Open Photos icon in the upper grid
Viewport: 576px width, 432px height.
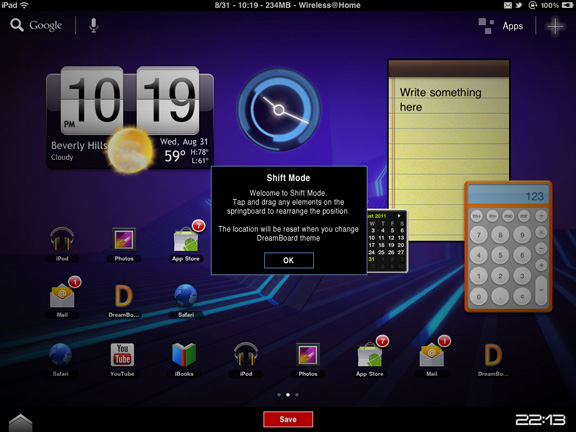tap(124, 239)
